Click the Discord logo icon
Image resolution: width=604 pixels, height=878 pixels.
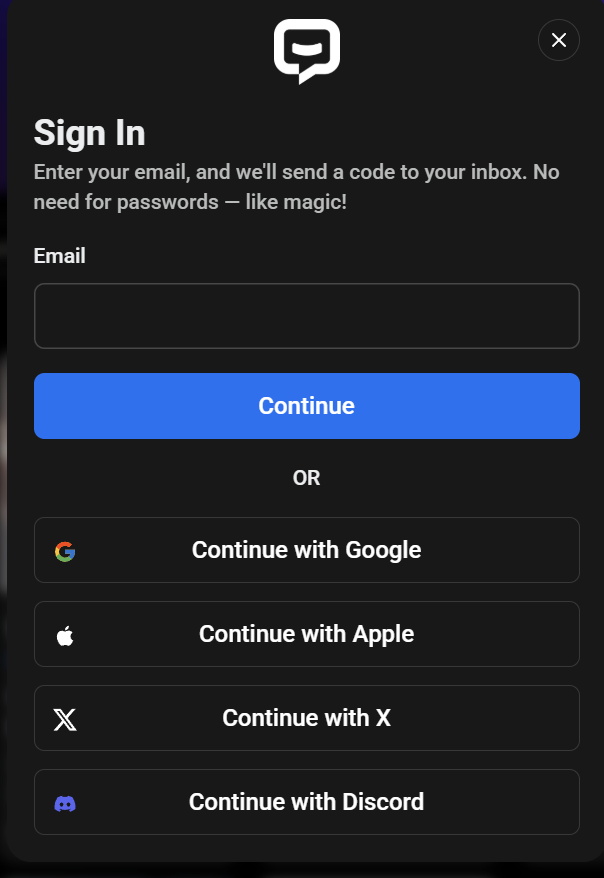click(65, 804)
